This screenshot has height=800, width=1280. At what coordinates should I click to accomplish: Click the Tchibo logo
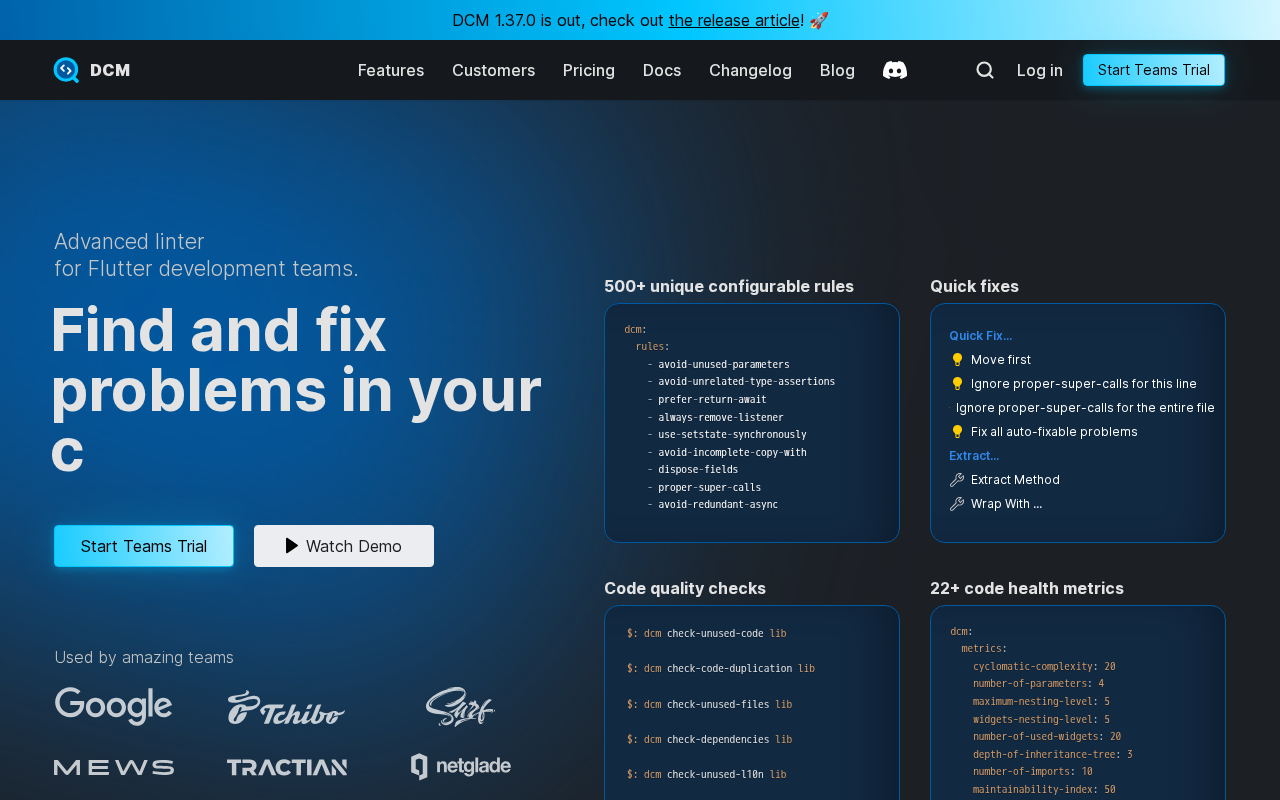tap(287, 707)
